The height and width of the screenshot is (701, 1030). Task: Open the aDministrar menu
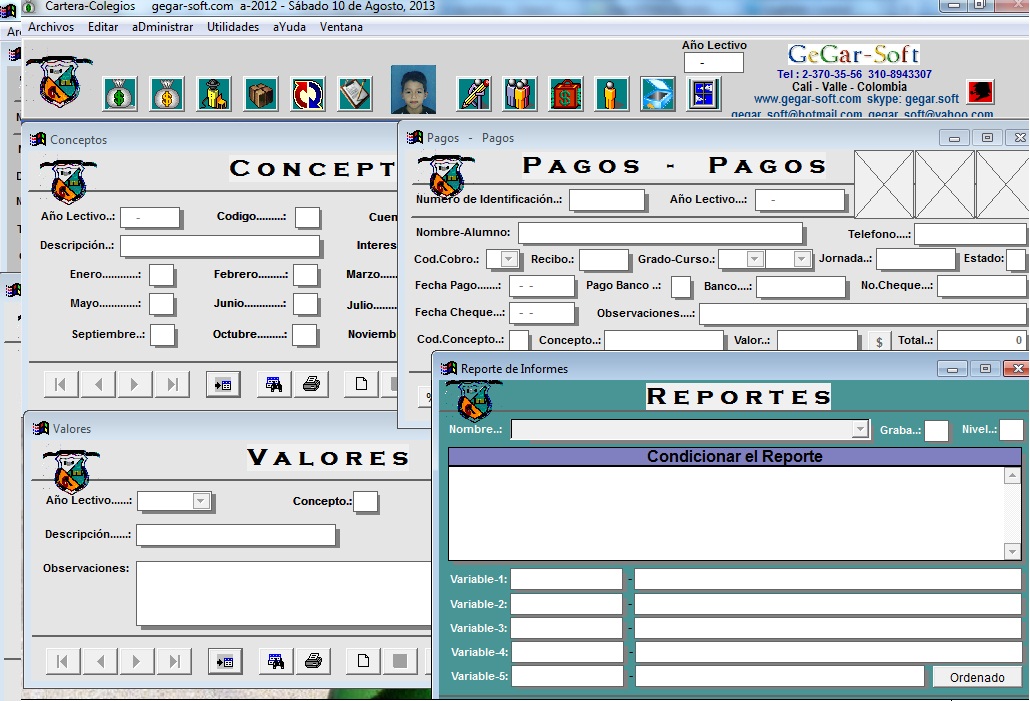[162, 27]
